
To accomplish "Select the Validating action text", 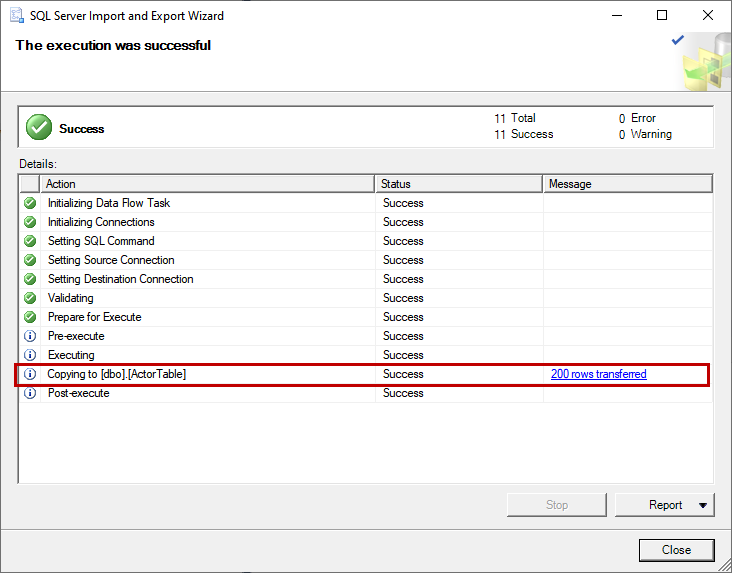I will pyautogui.click(x=70, y=298).
